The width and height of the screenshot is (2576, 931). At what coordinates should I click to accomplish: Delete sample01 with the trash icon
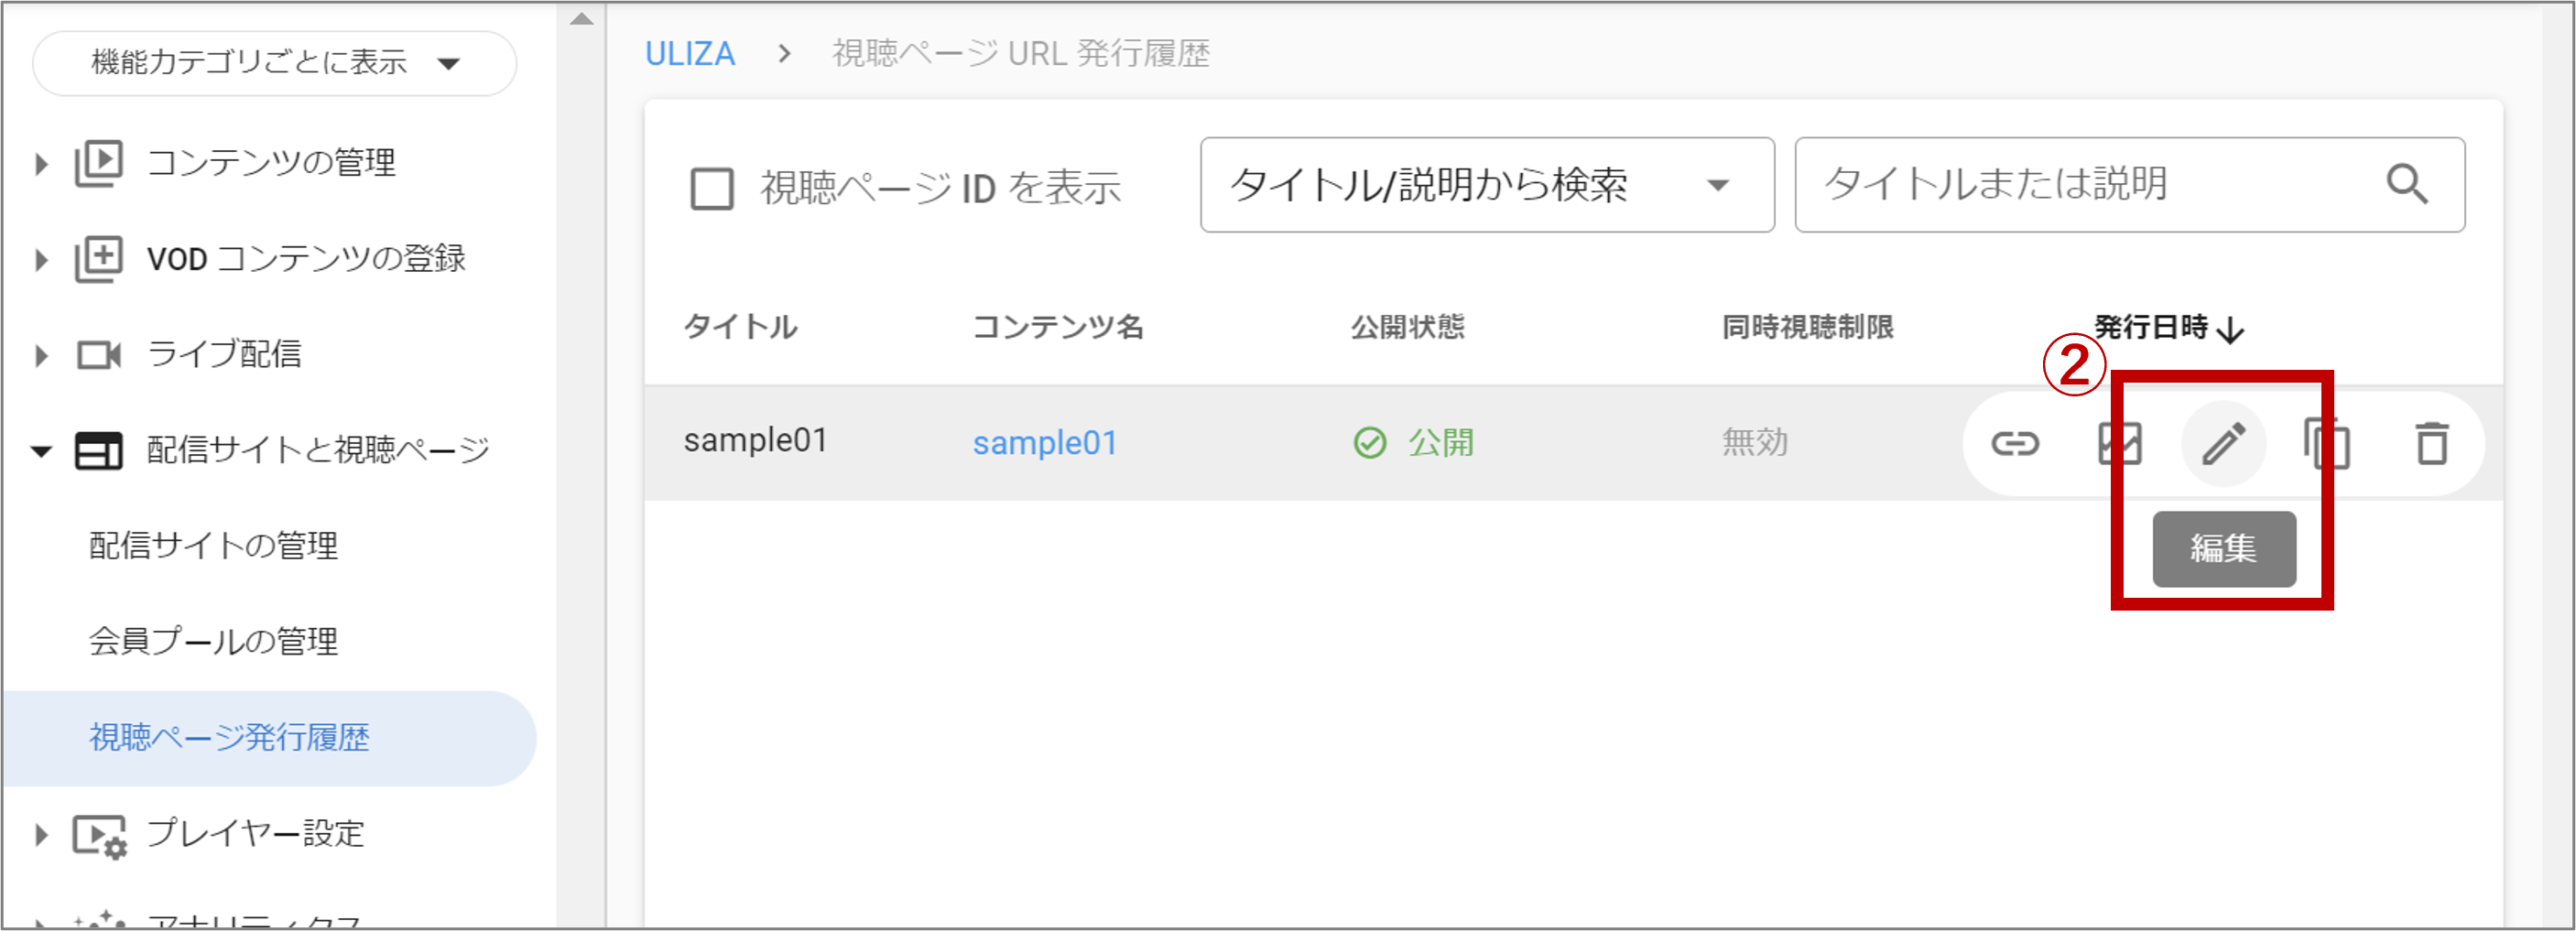click(x=2432, y=443)
